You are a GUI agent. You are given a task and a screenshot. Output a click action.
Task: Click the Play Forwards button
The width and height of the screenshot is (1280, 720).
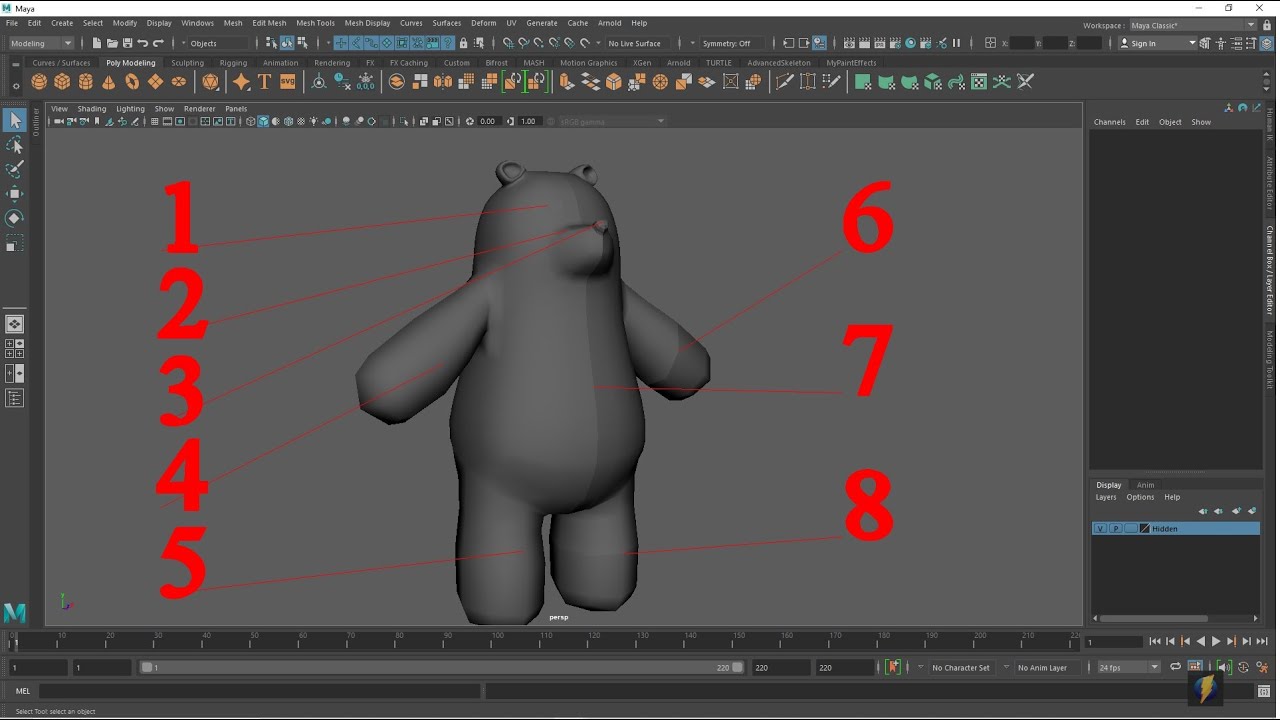click(x=1216, y=641)
